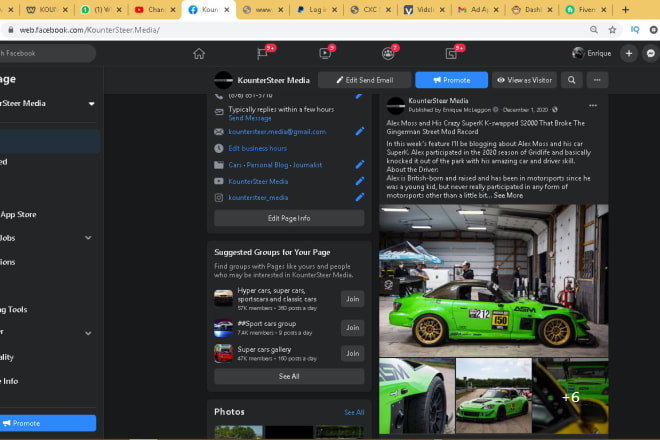
Task: Bookmark page with star icon
Action: [x=612, y=30]
